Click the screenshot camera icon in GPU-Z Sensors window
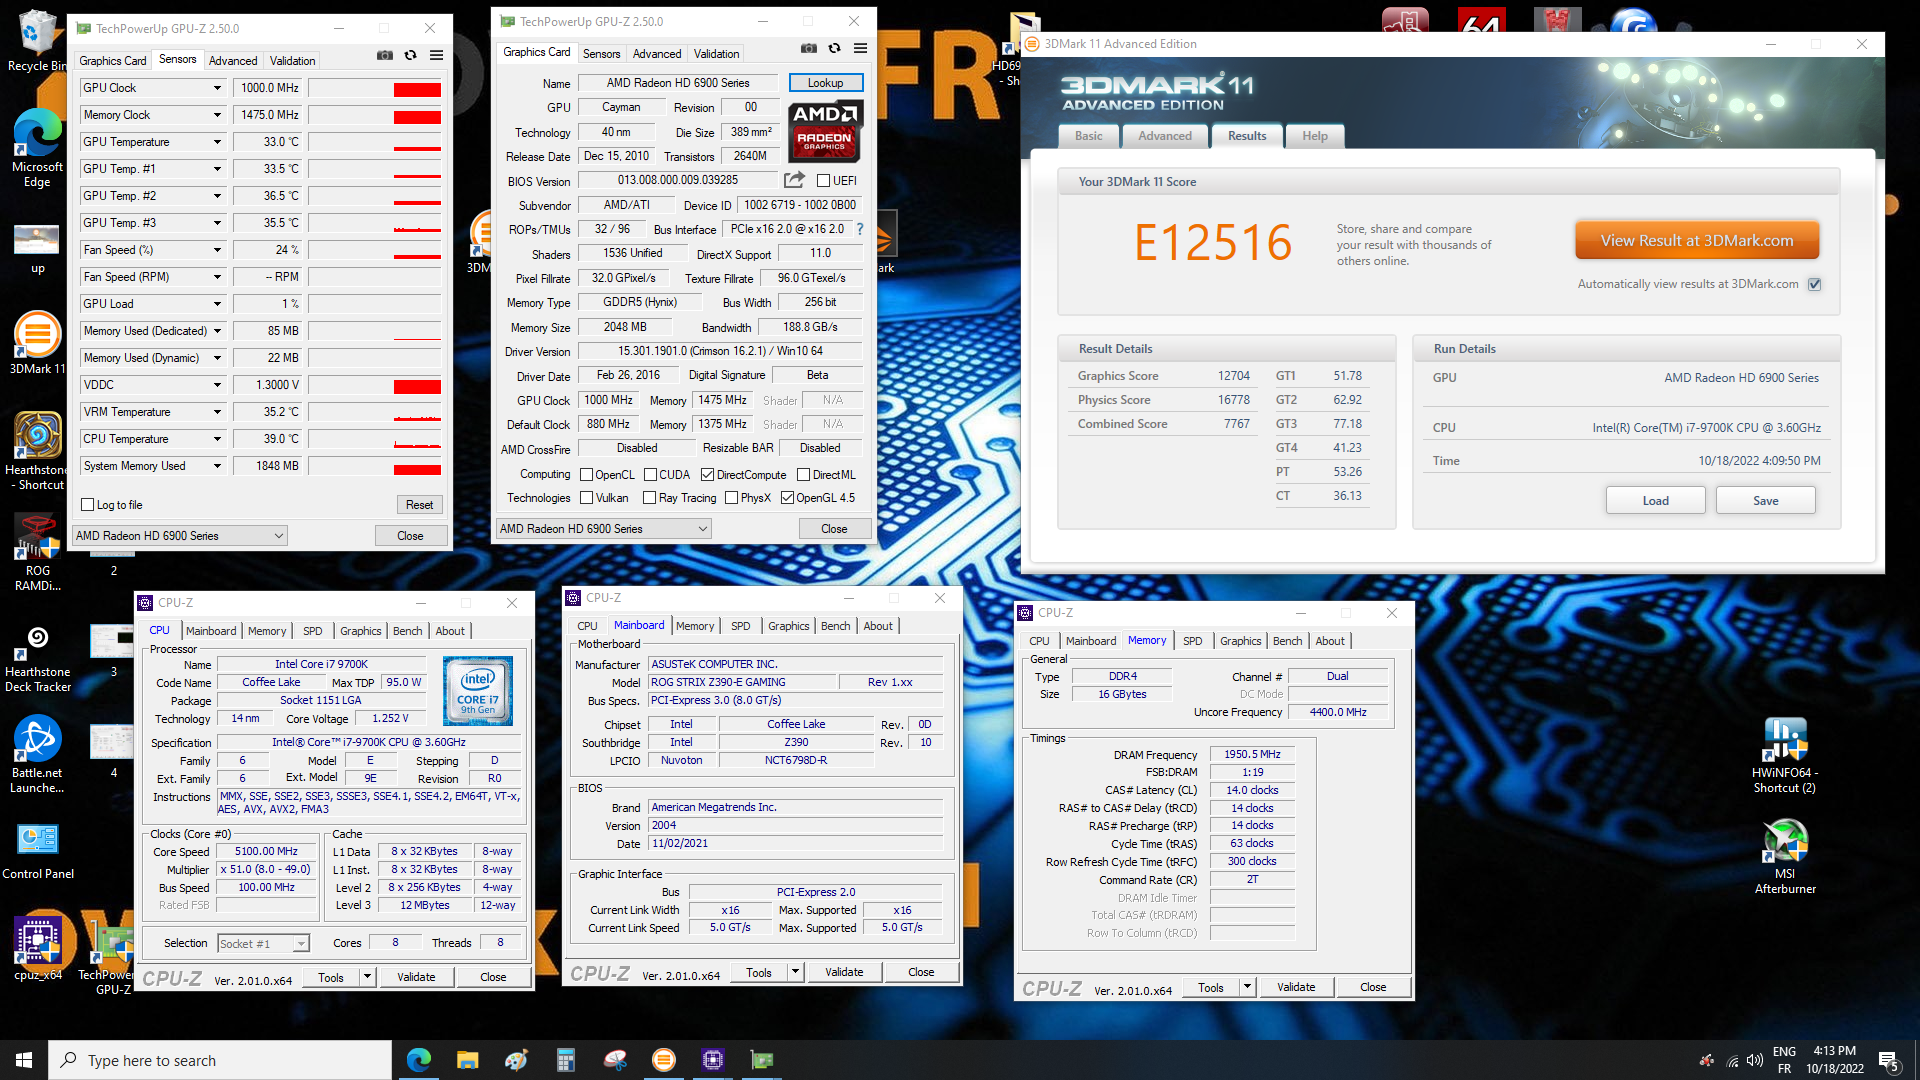Image resolution: width=1920 pixels, height=1080 pixels. click(x=384, y=55)
